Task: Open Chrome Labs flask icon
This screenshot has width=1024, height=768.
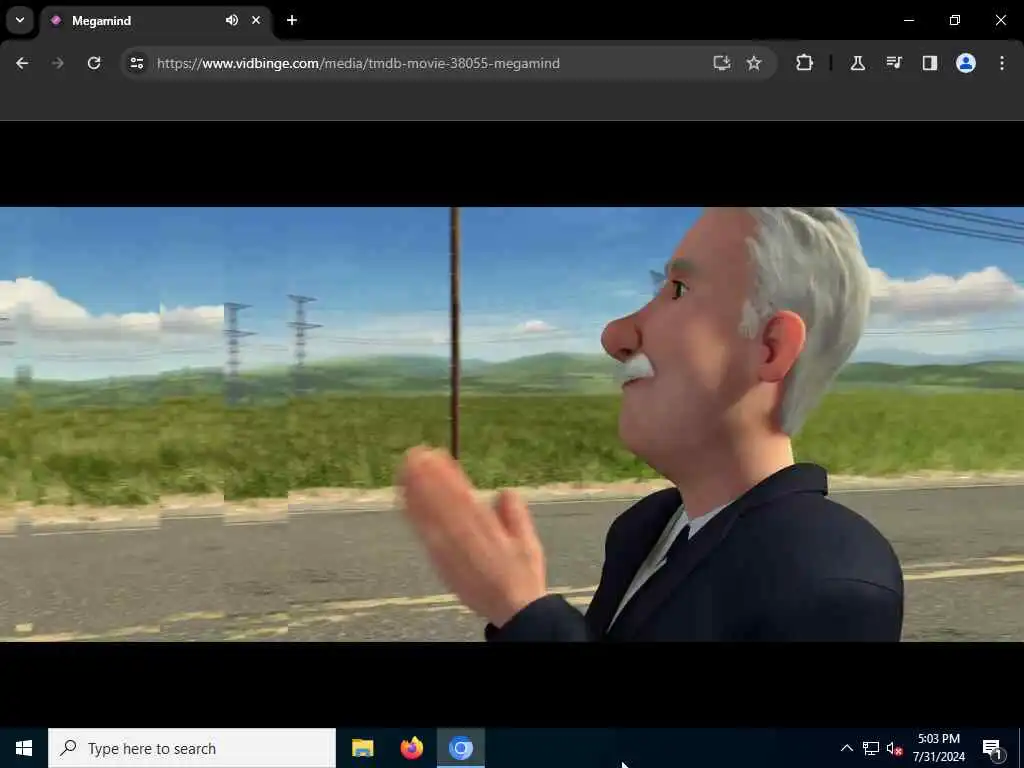Action: 857,63
